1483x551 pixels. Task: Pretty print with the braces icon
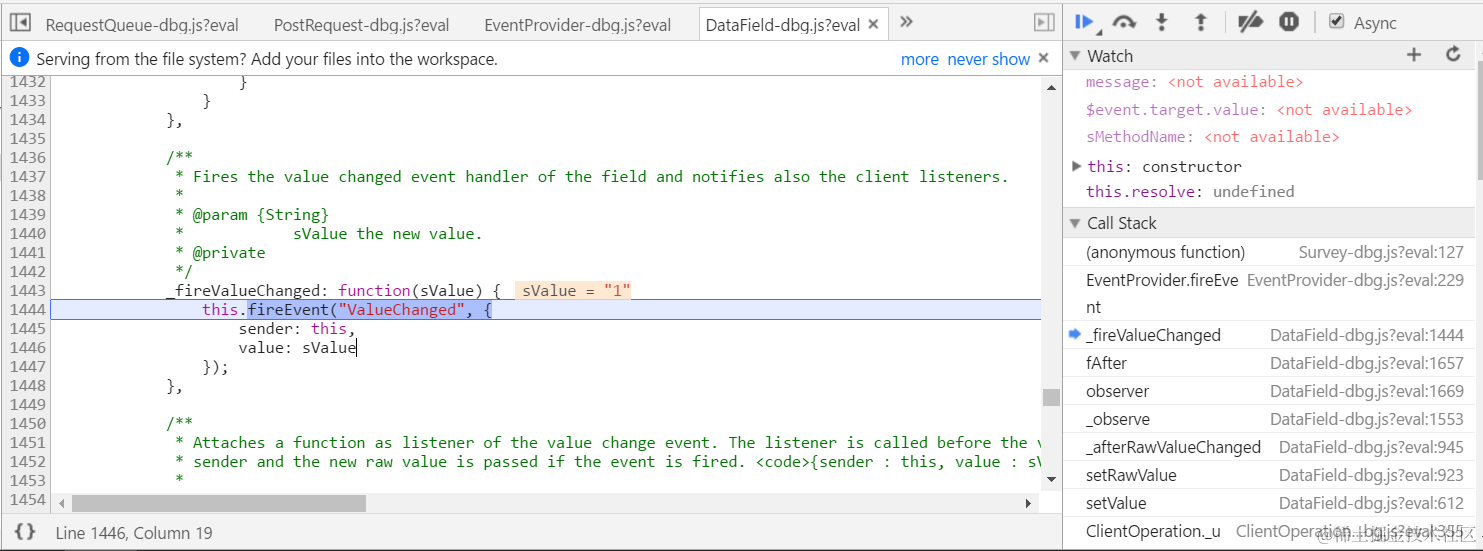tap(25, 532)
